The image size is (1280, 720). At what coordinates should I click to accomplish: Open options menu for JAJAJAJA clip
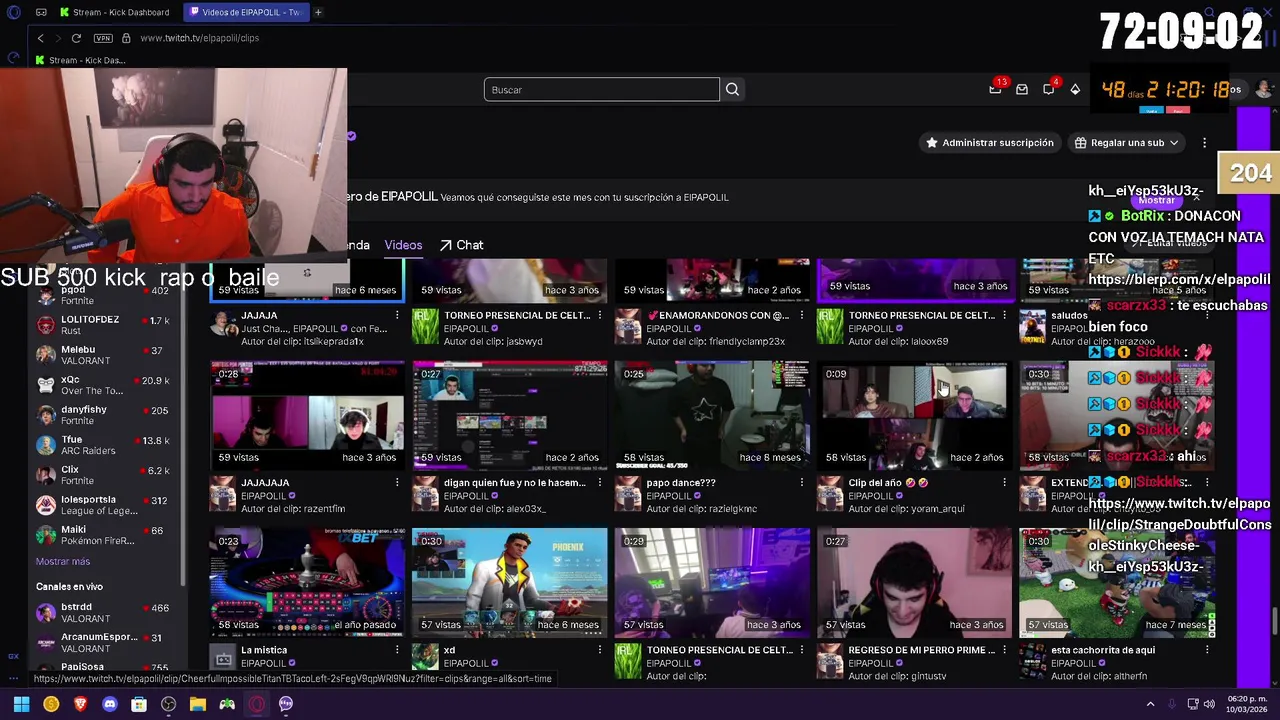tap(397, 483)
